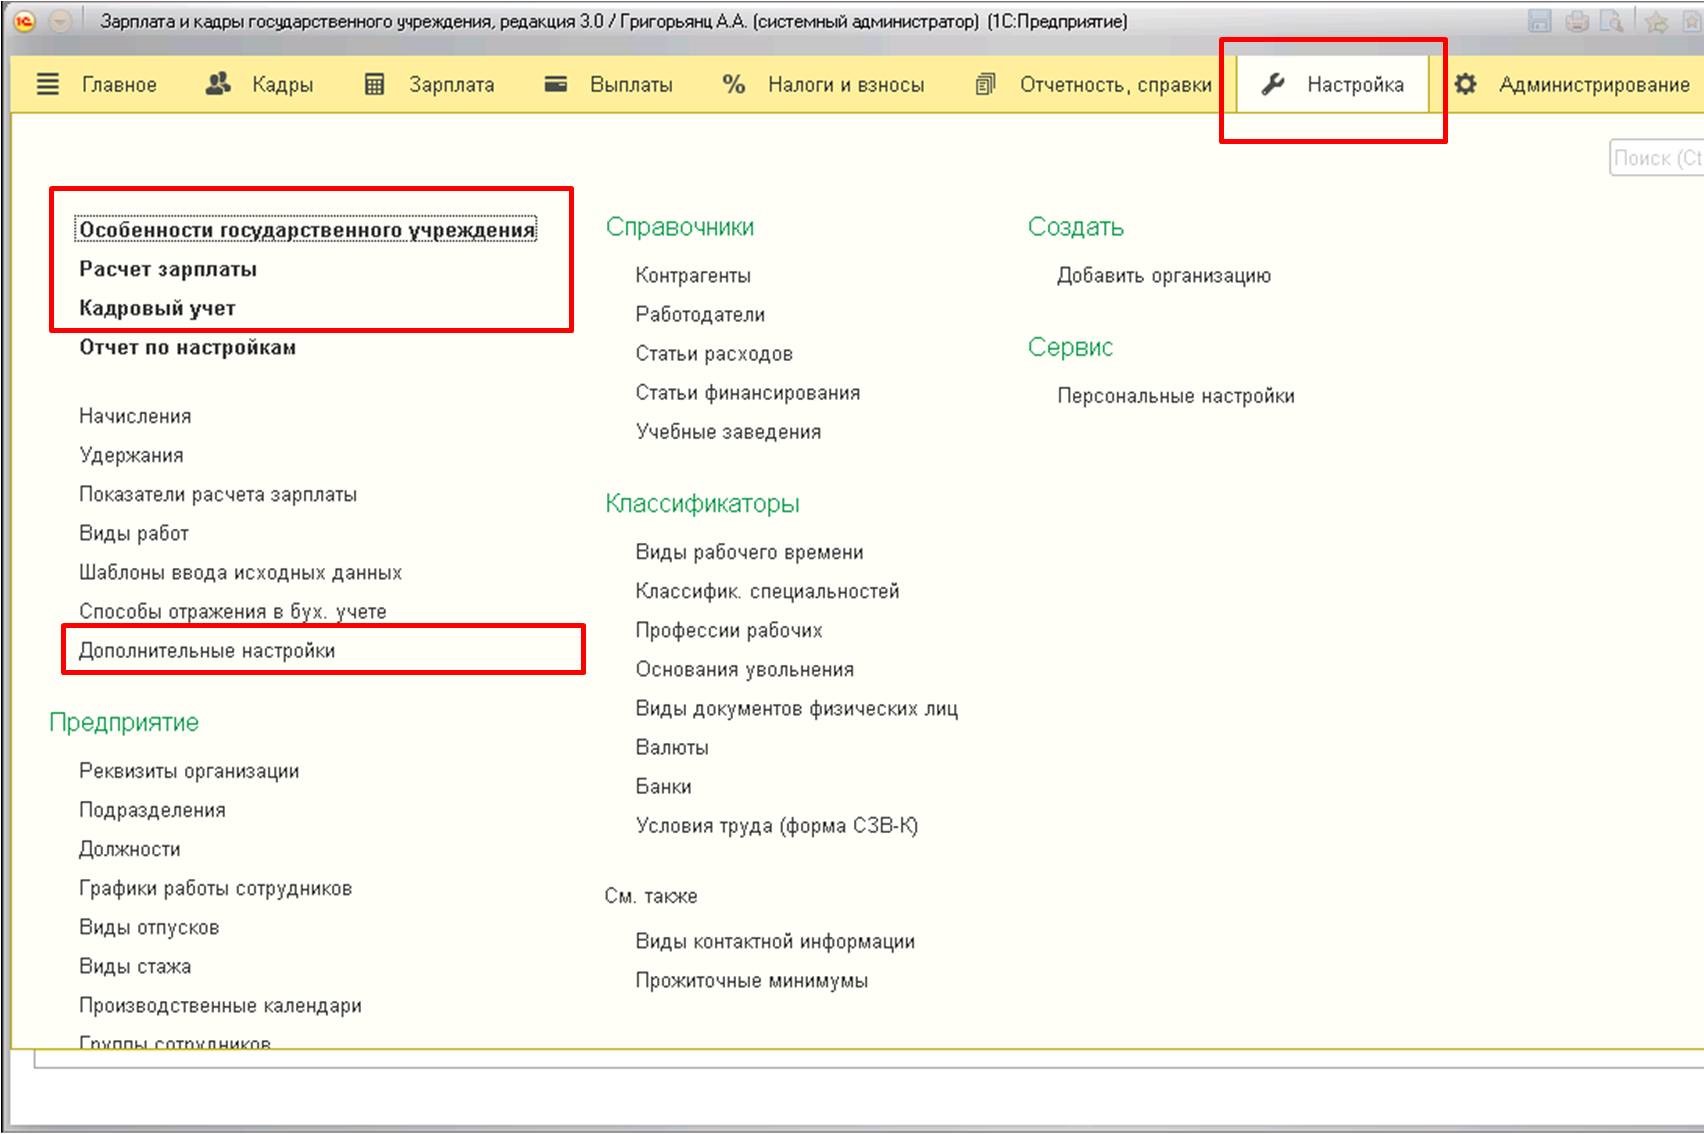
Task: Open the Прожиточные минимумы link
Action: [752, 980]
